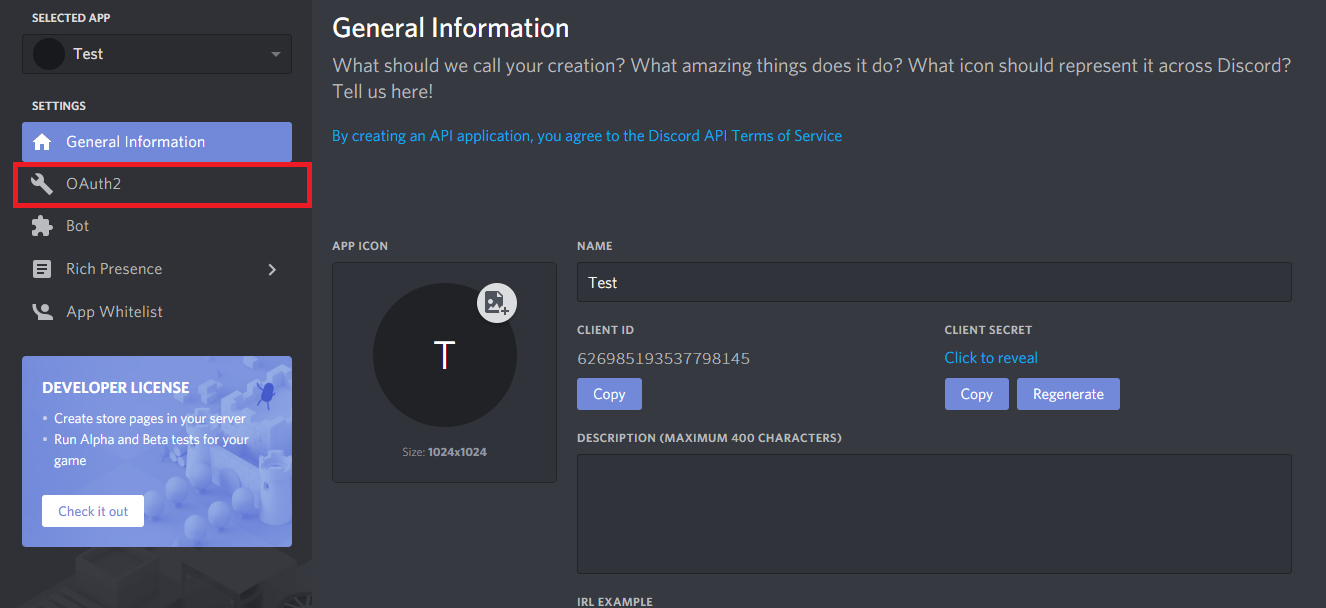1326x608 pixels.
Task: Open the Rich Presence section
Action: [157, 269]
